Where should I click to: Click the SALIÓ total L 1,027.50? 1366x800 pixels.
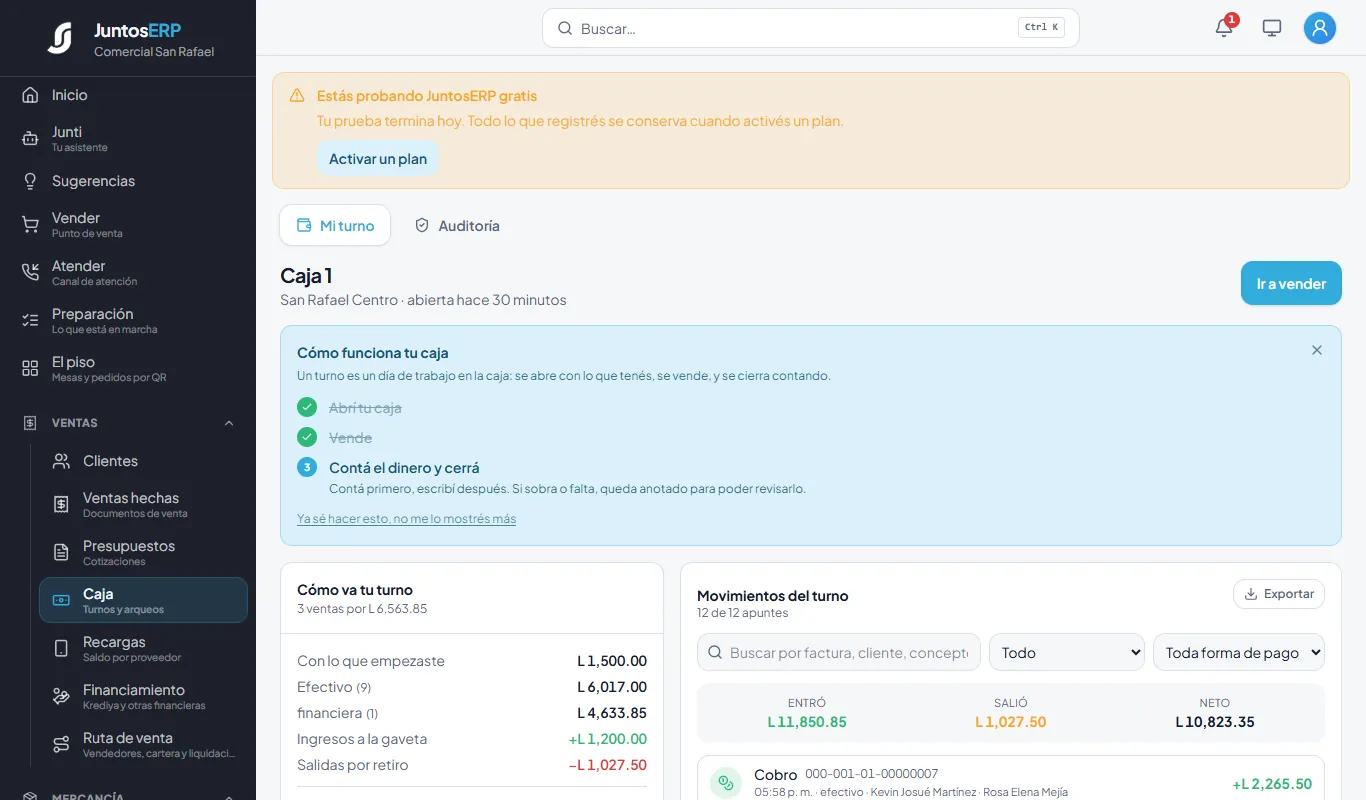pyautogui.click(x=1011, y=722)
